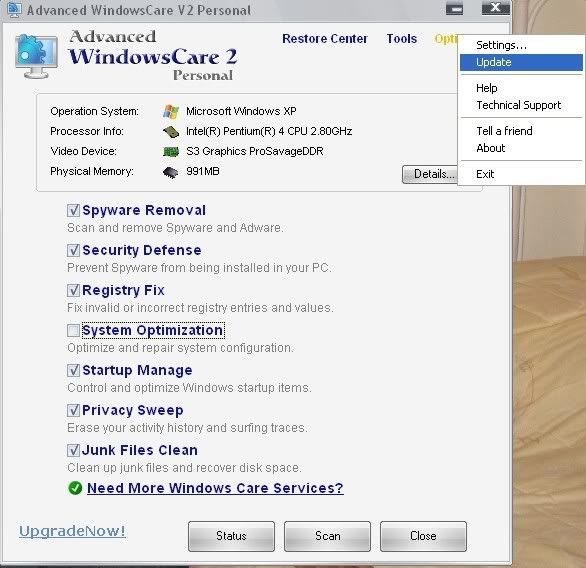Click 'Scan and remove Spyware and Adware.' description
Screen dimensions: 586x568
(175, 228)
